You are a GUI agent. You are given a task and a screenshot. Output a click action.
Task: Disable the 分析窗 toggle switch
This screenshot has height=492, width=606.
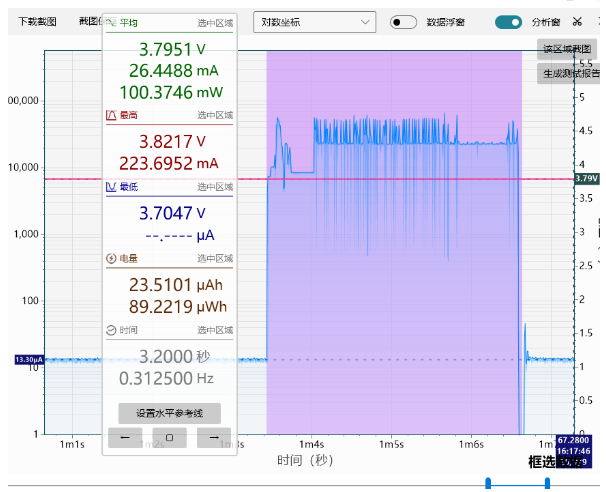(508, 22)
